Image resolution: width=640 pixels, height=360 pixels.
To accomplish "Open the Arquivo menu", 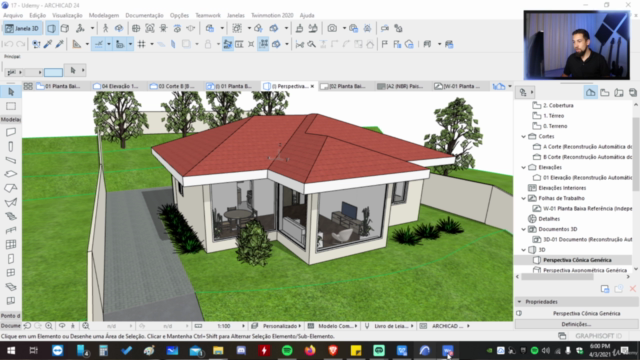I will (x=13, y=15).
